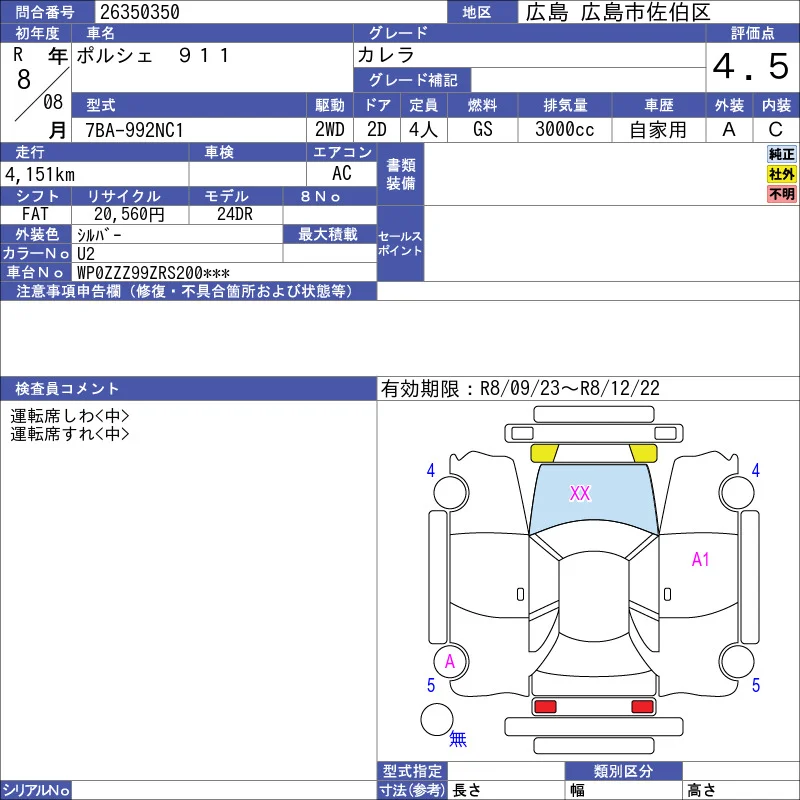Click air conditioner value AC
The width and height of the screenshot is (800, 800).
click(x=342, y=173)
